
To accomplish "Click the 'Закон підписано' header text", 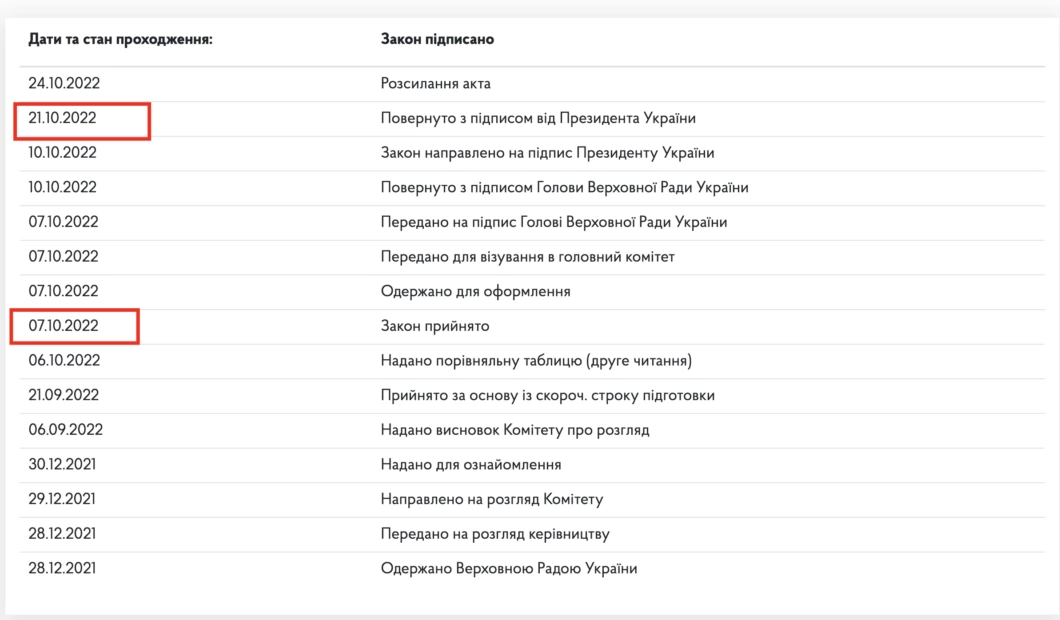I will pos(437,40).
